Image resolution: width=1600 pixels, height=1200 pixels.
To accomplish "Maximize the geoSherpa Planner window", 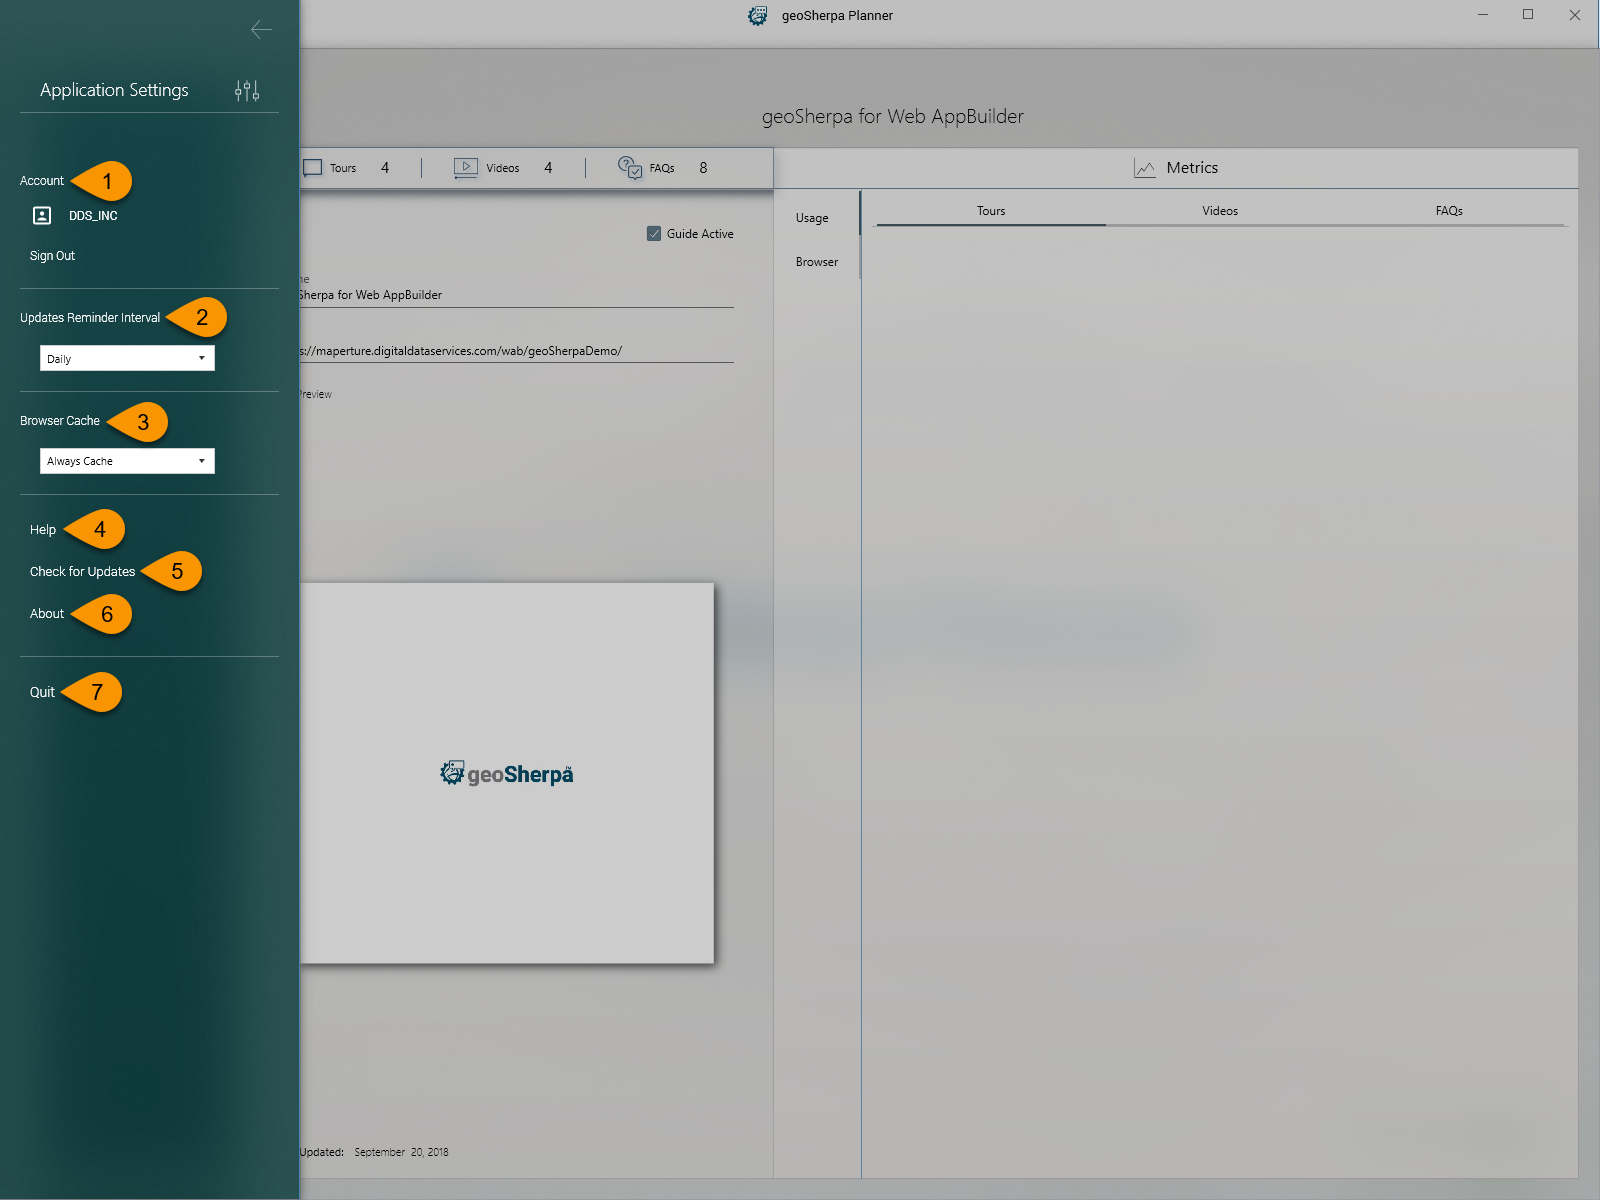I will pyautogui.click(x=1528, y=15).
